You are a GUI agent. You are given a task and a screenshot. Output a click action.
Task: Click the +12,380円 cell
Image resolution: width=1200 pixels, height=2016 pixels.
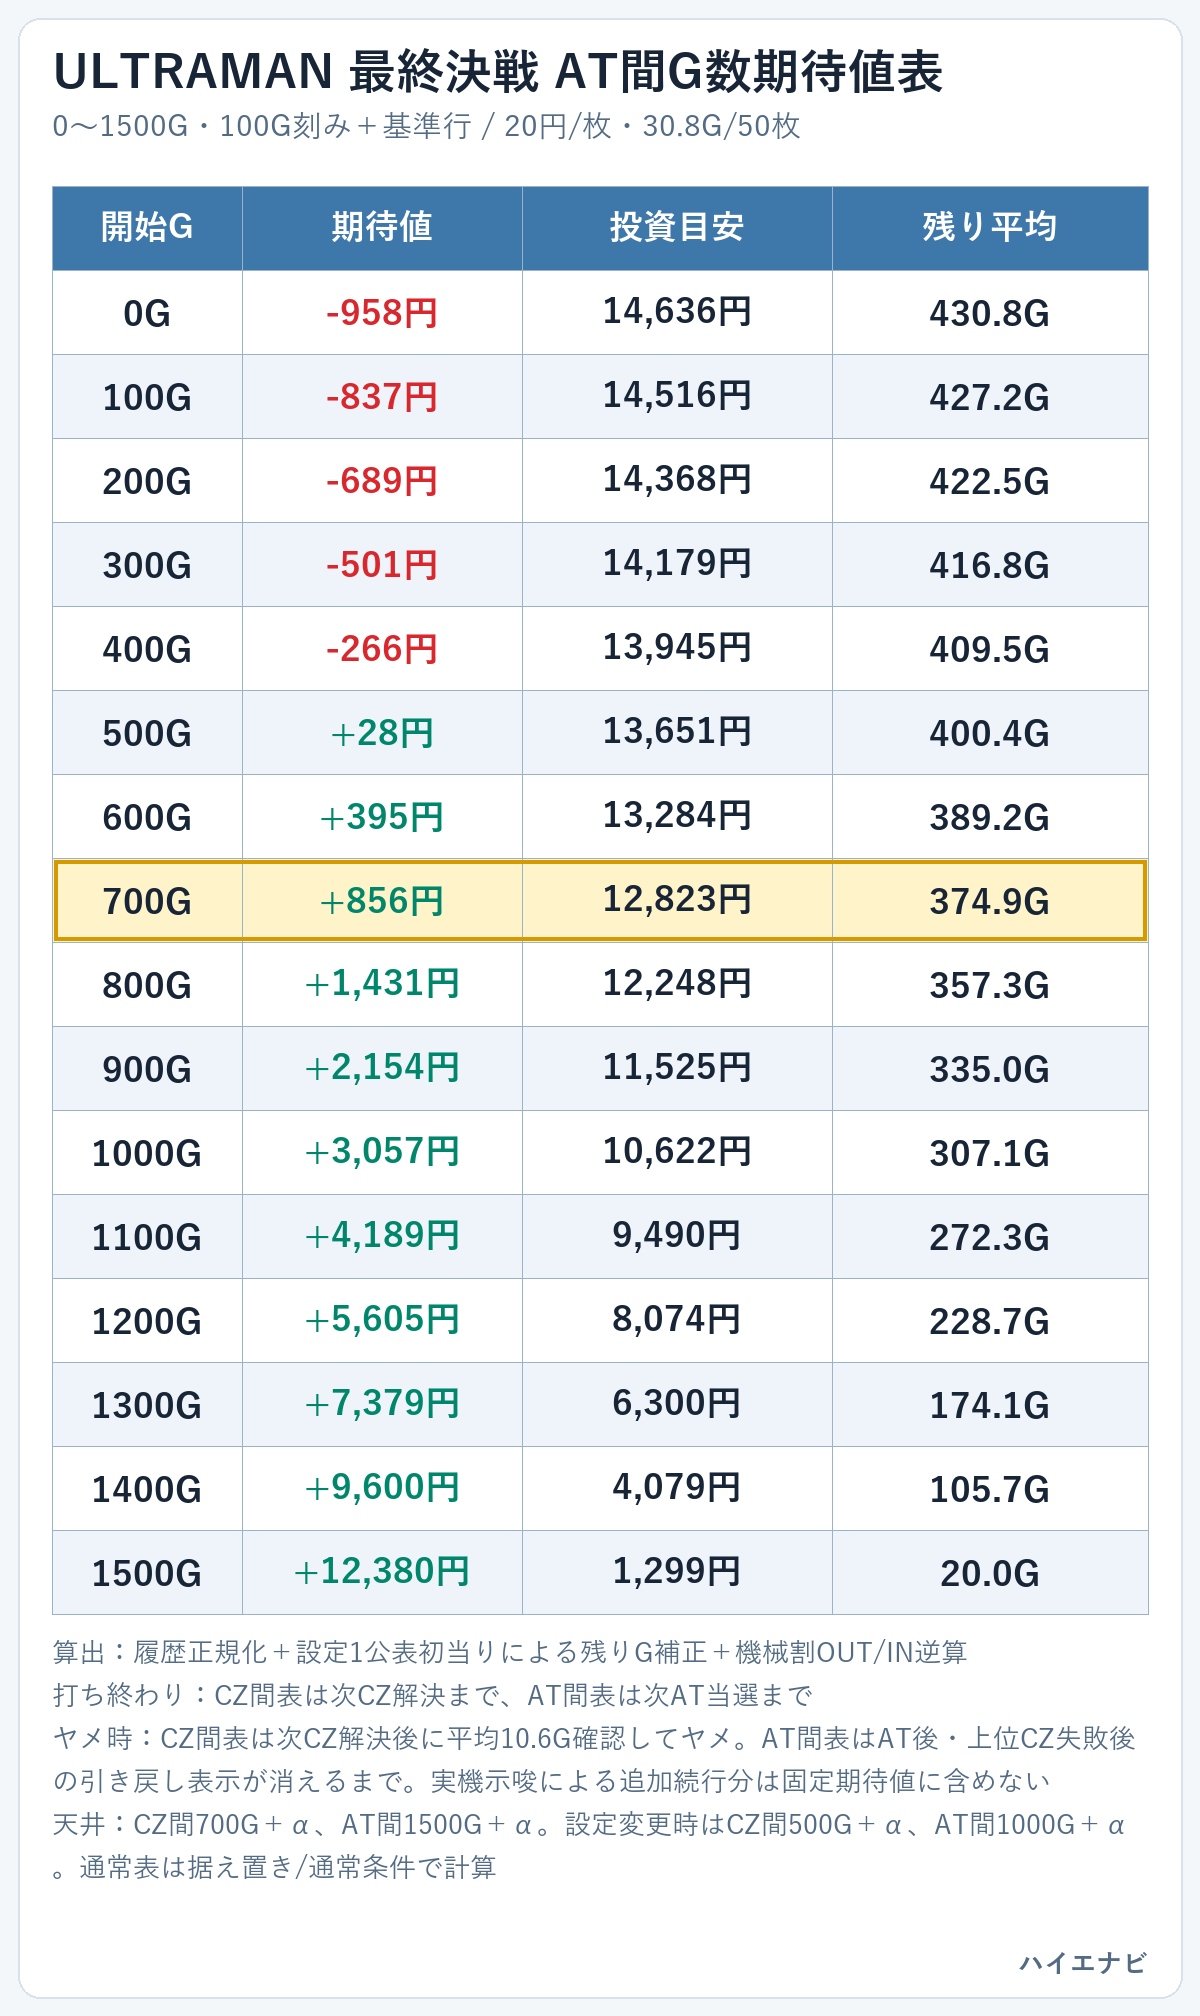[382, 1573]
